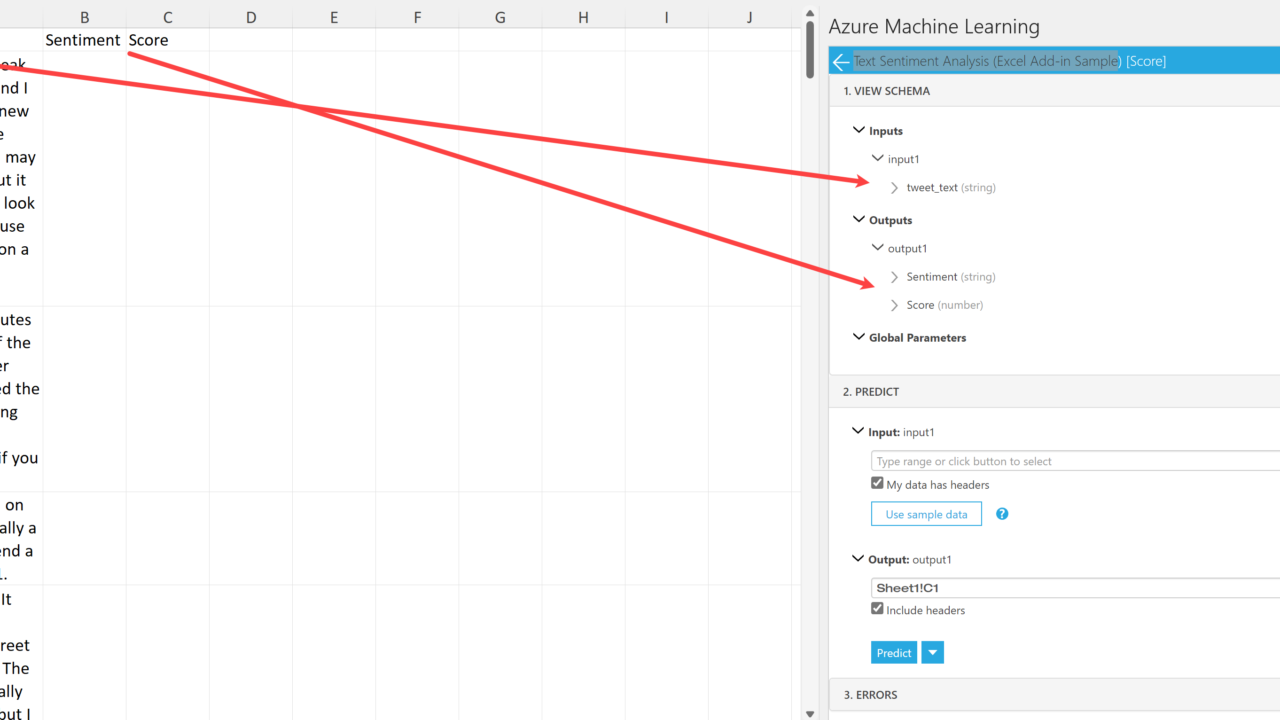Select column E header
Screen dimensions: 1280x720
pyautogui.click(x=334, y=17)
